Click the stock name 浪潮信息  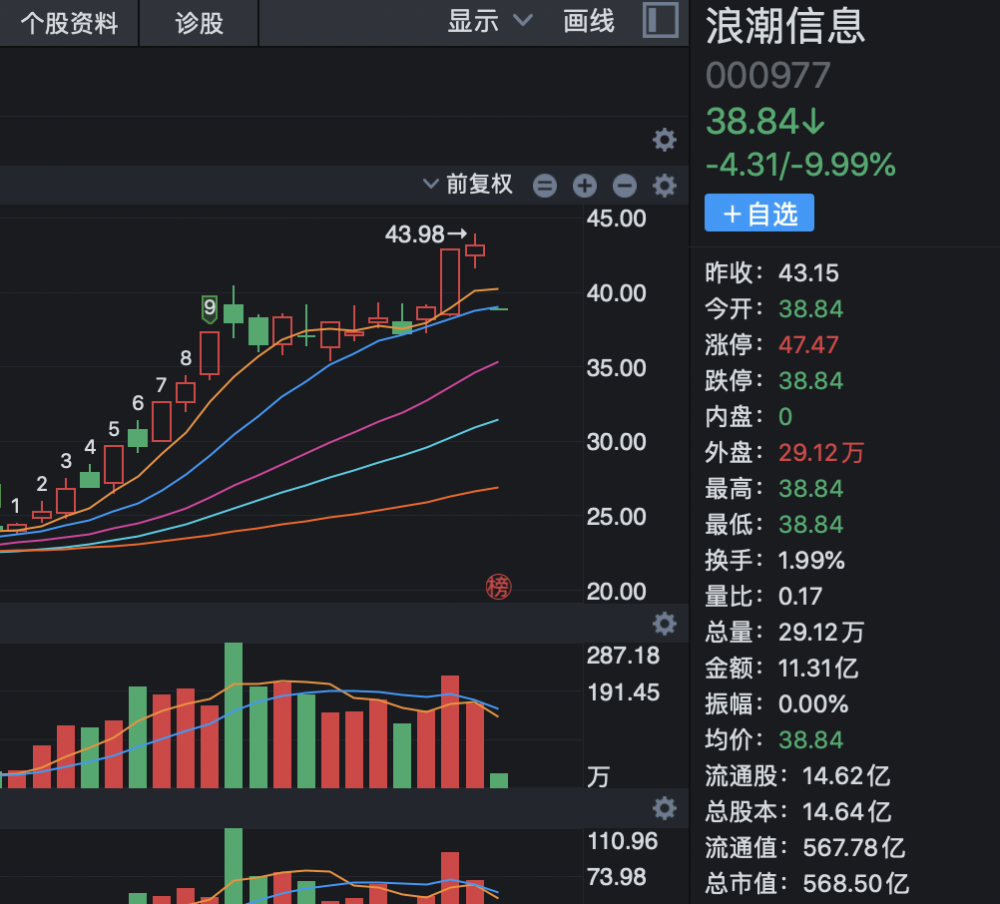click(x=785, y=26)
